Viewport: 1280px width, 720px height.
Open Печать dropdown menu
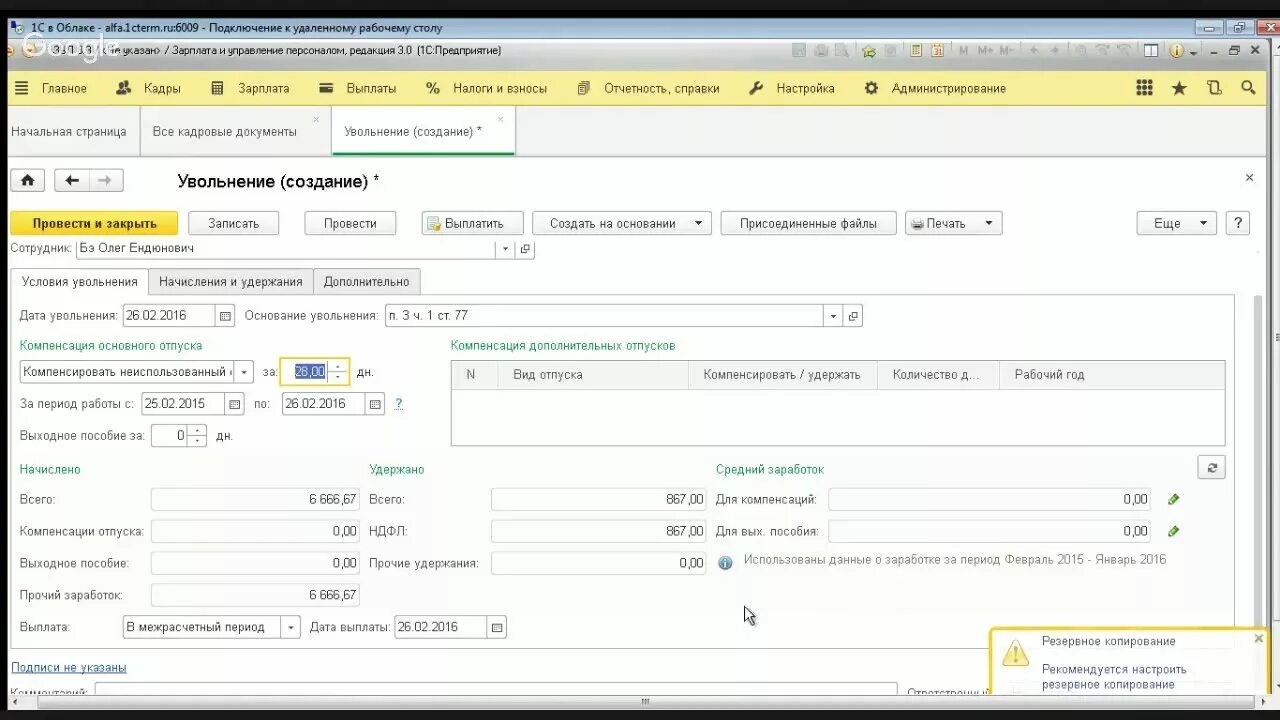click(x=954, y=223)
